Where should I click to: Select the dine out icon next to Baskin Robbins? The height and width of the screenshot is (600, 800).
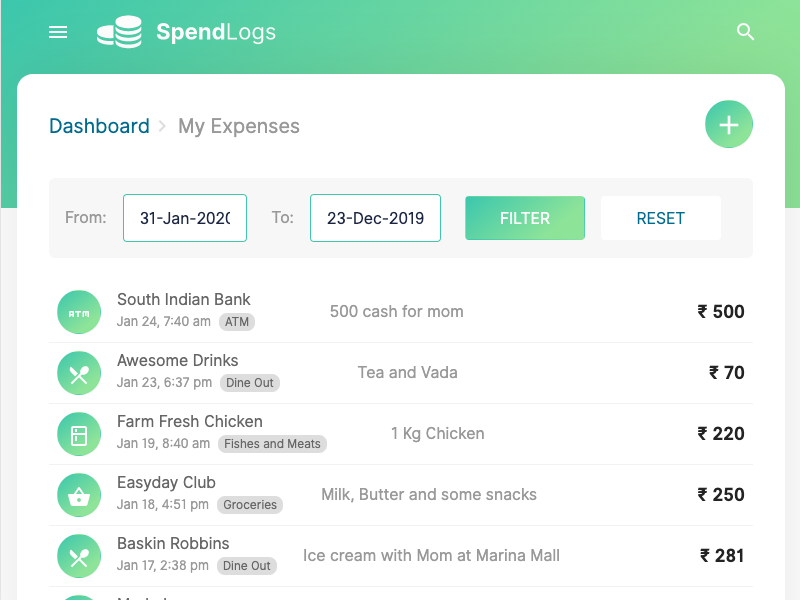coord(79,555)
